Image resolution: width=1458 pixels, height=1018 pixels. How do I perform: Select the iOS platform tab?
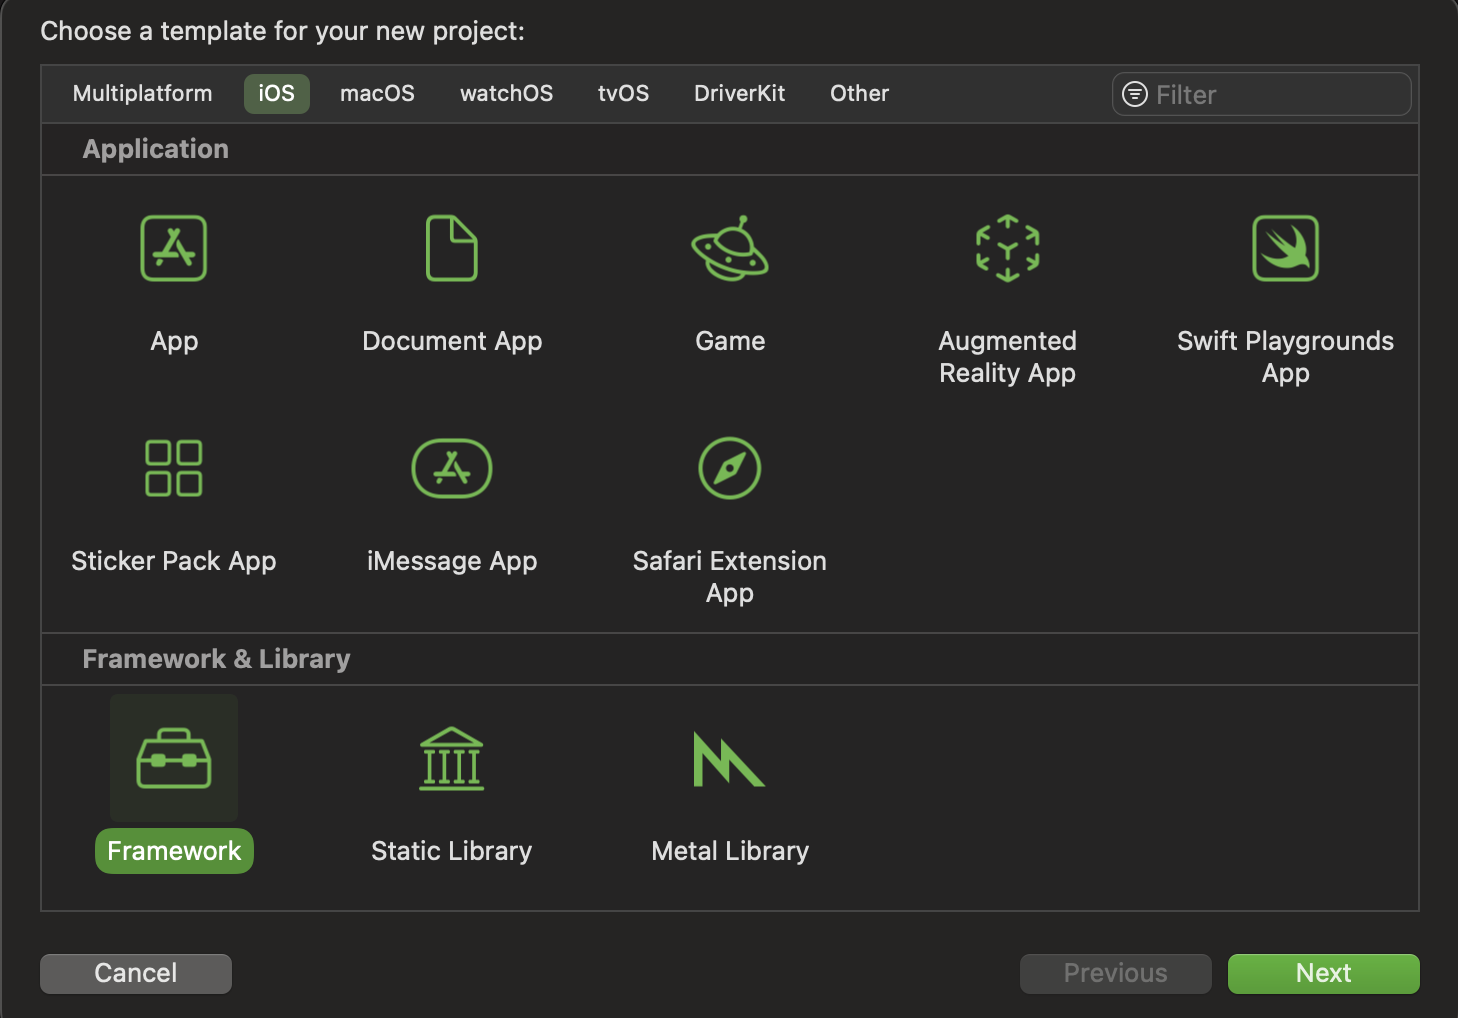(x=277, y=93)
